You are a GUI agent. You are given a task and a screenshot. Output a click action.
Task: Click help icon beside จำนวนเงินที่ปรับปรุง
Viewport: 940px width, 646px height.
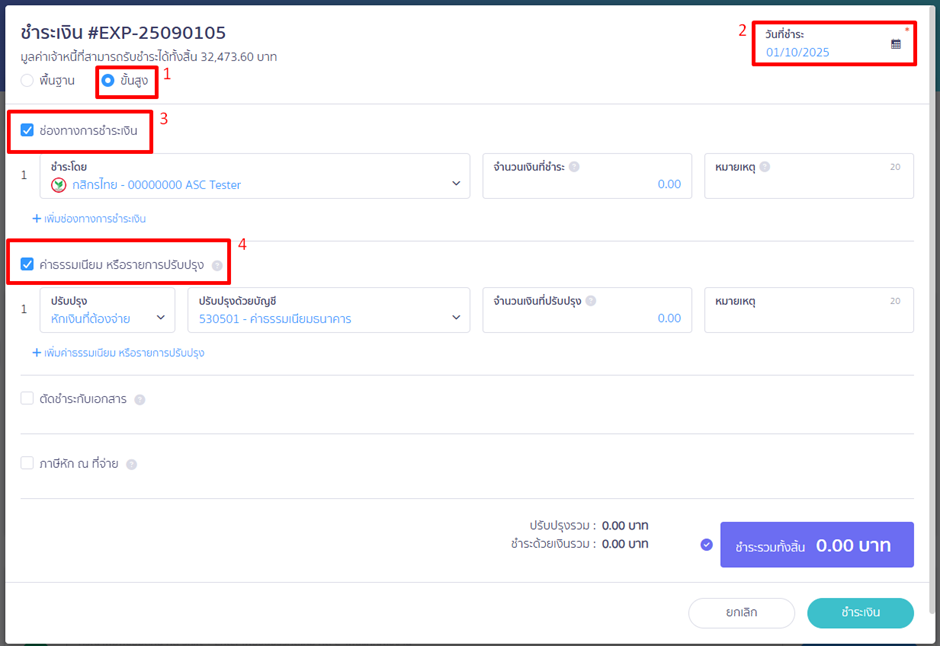591,301
